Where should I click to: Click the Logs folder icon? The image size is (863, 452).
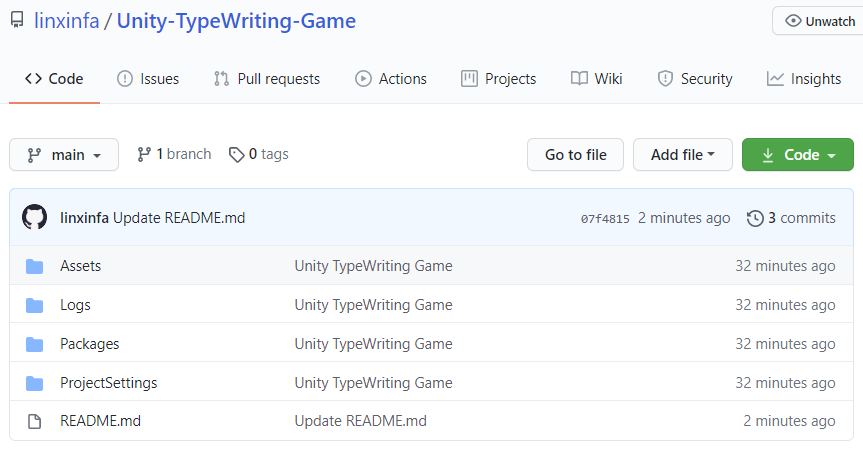coord(35,305)
